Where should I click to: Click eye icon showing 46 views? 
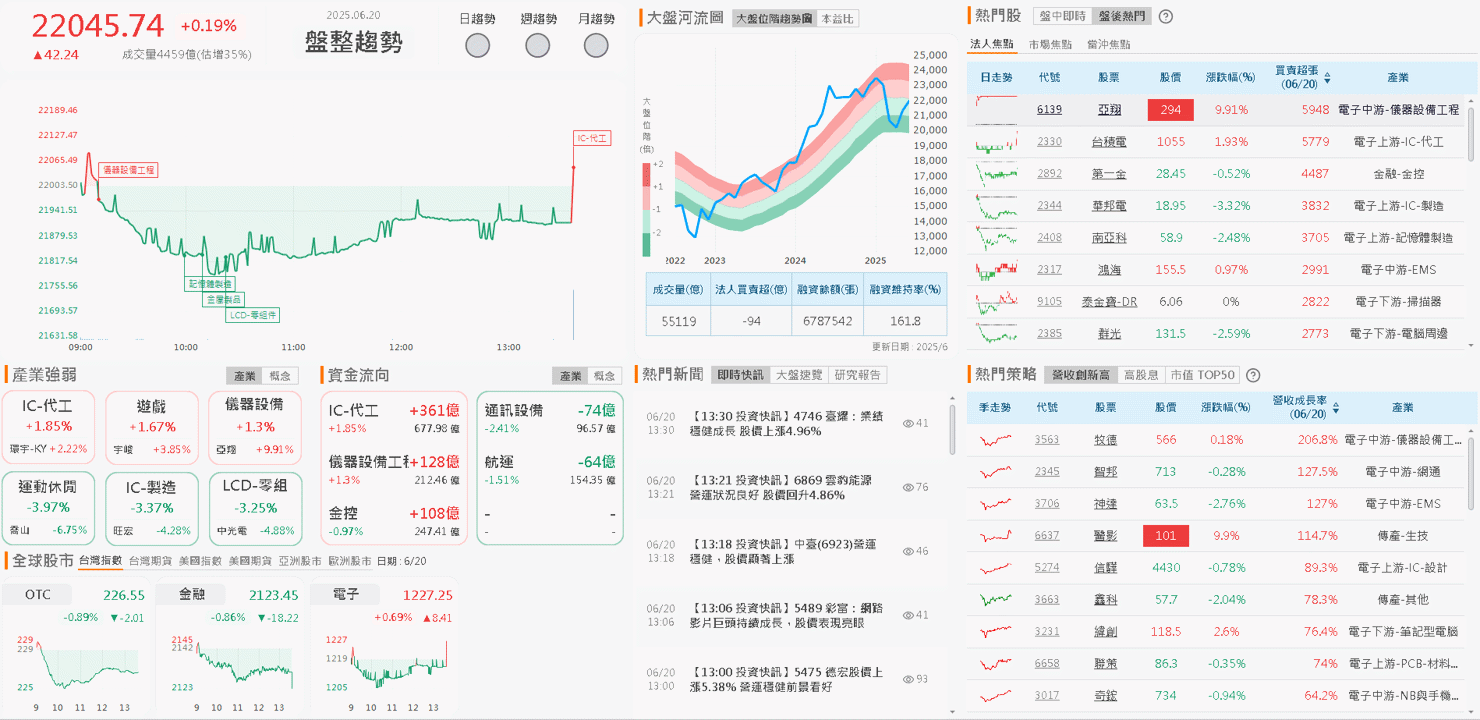pyautogui.click(x=908, y=551)
